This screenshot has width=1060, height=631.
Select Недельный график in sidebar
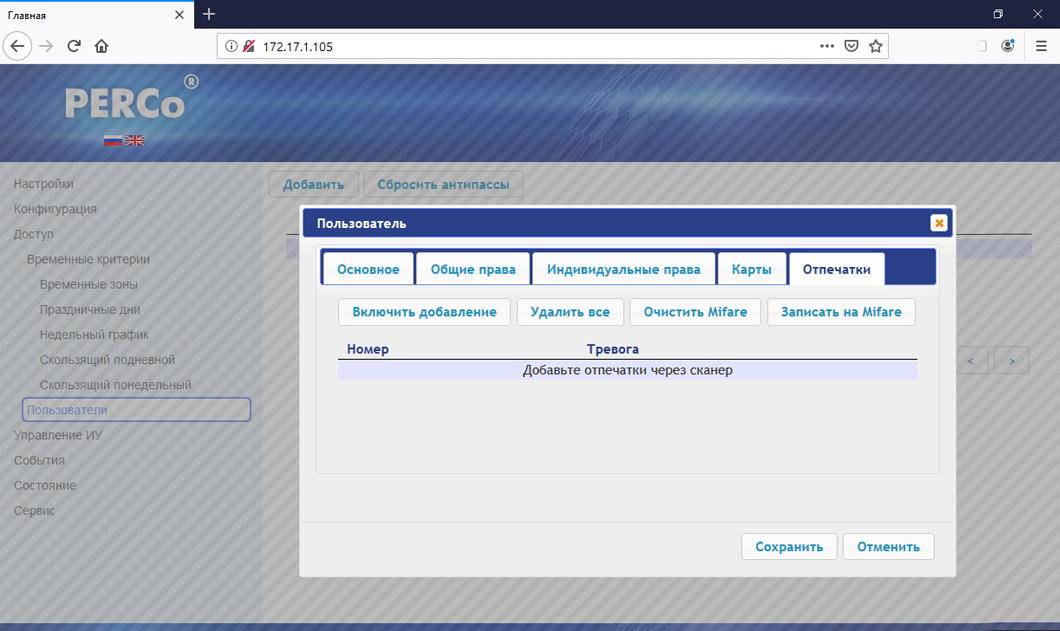94,335
